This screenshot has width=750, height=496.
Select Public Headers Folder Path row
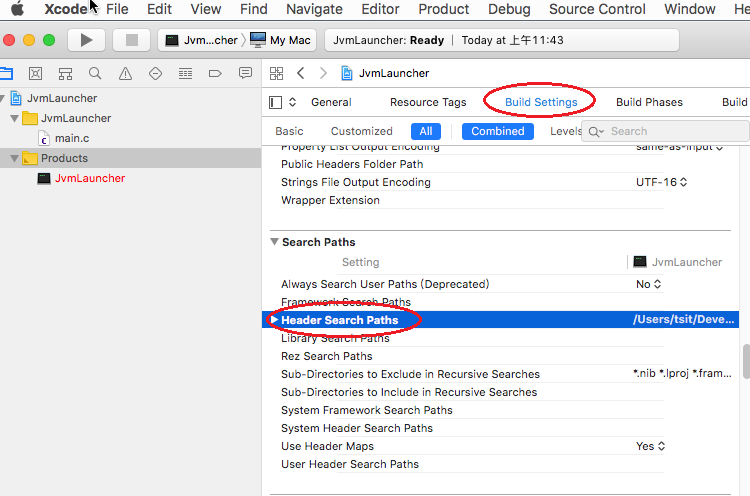coord(500,165)
